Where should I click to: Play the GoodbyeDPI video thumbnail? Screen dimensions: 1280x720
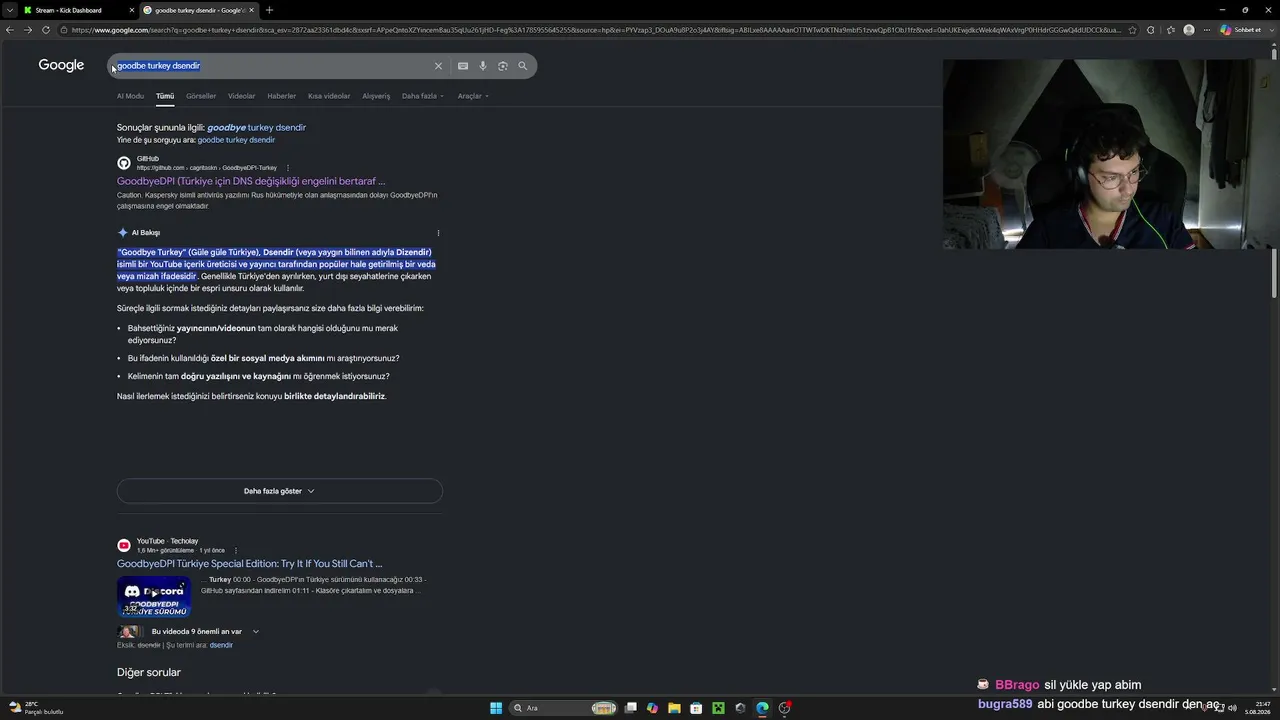(154, 597)
